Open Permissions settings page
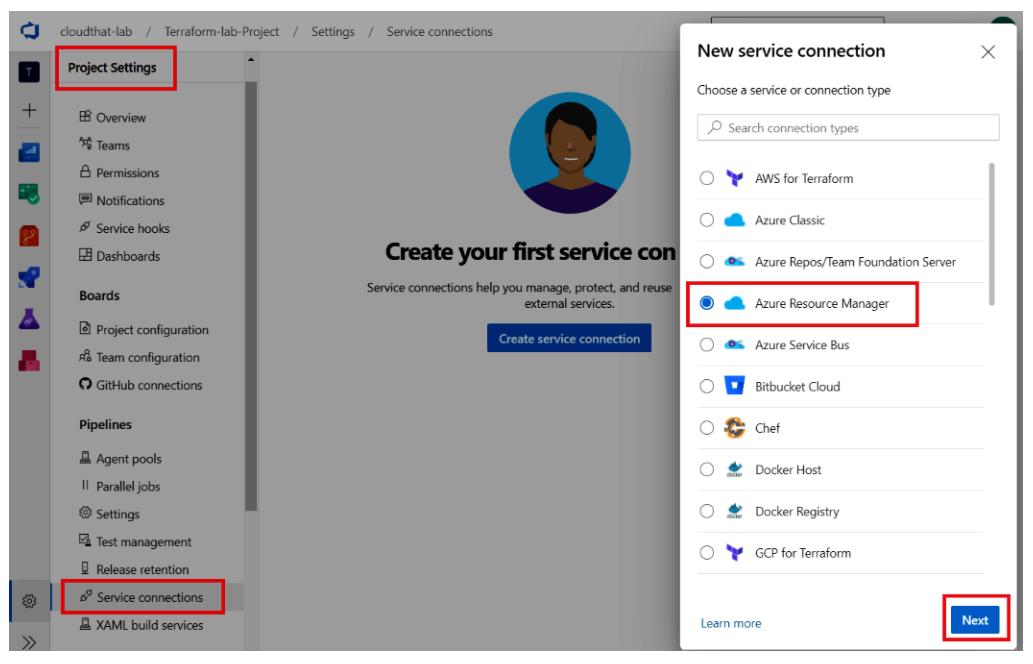Viewport: 1033px width, 664px height. pyautogui.click(x=128, y=173)
